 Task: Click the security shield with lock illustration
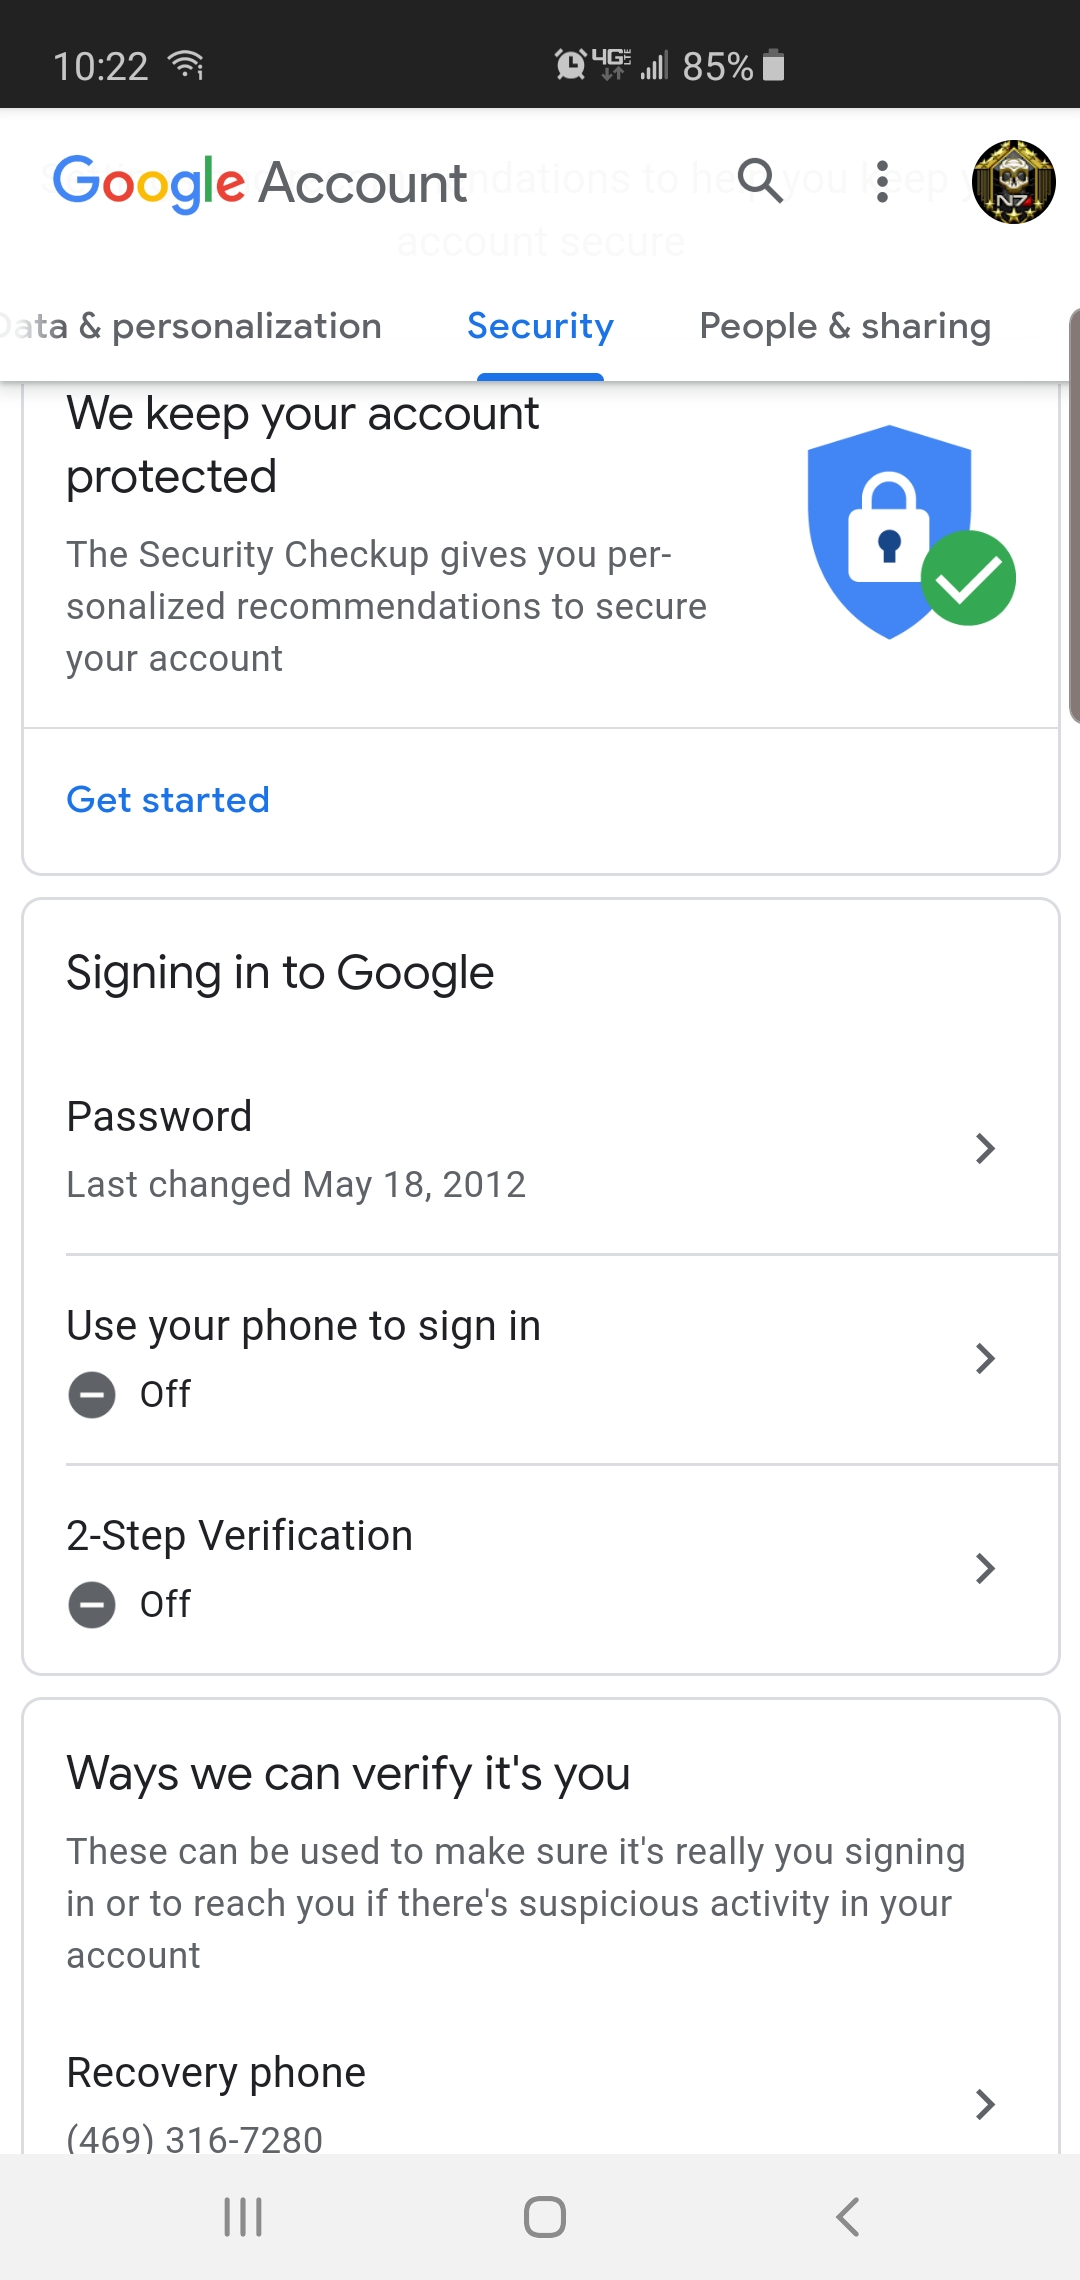(888, 530)
